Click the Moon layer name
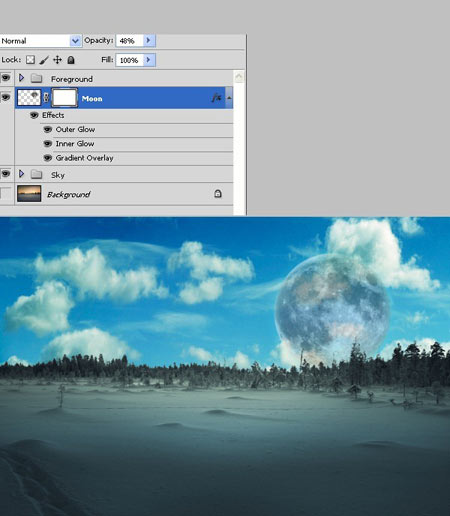Viewport: 450px width, 516px height. [x=92, y=99]
